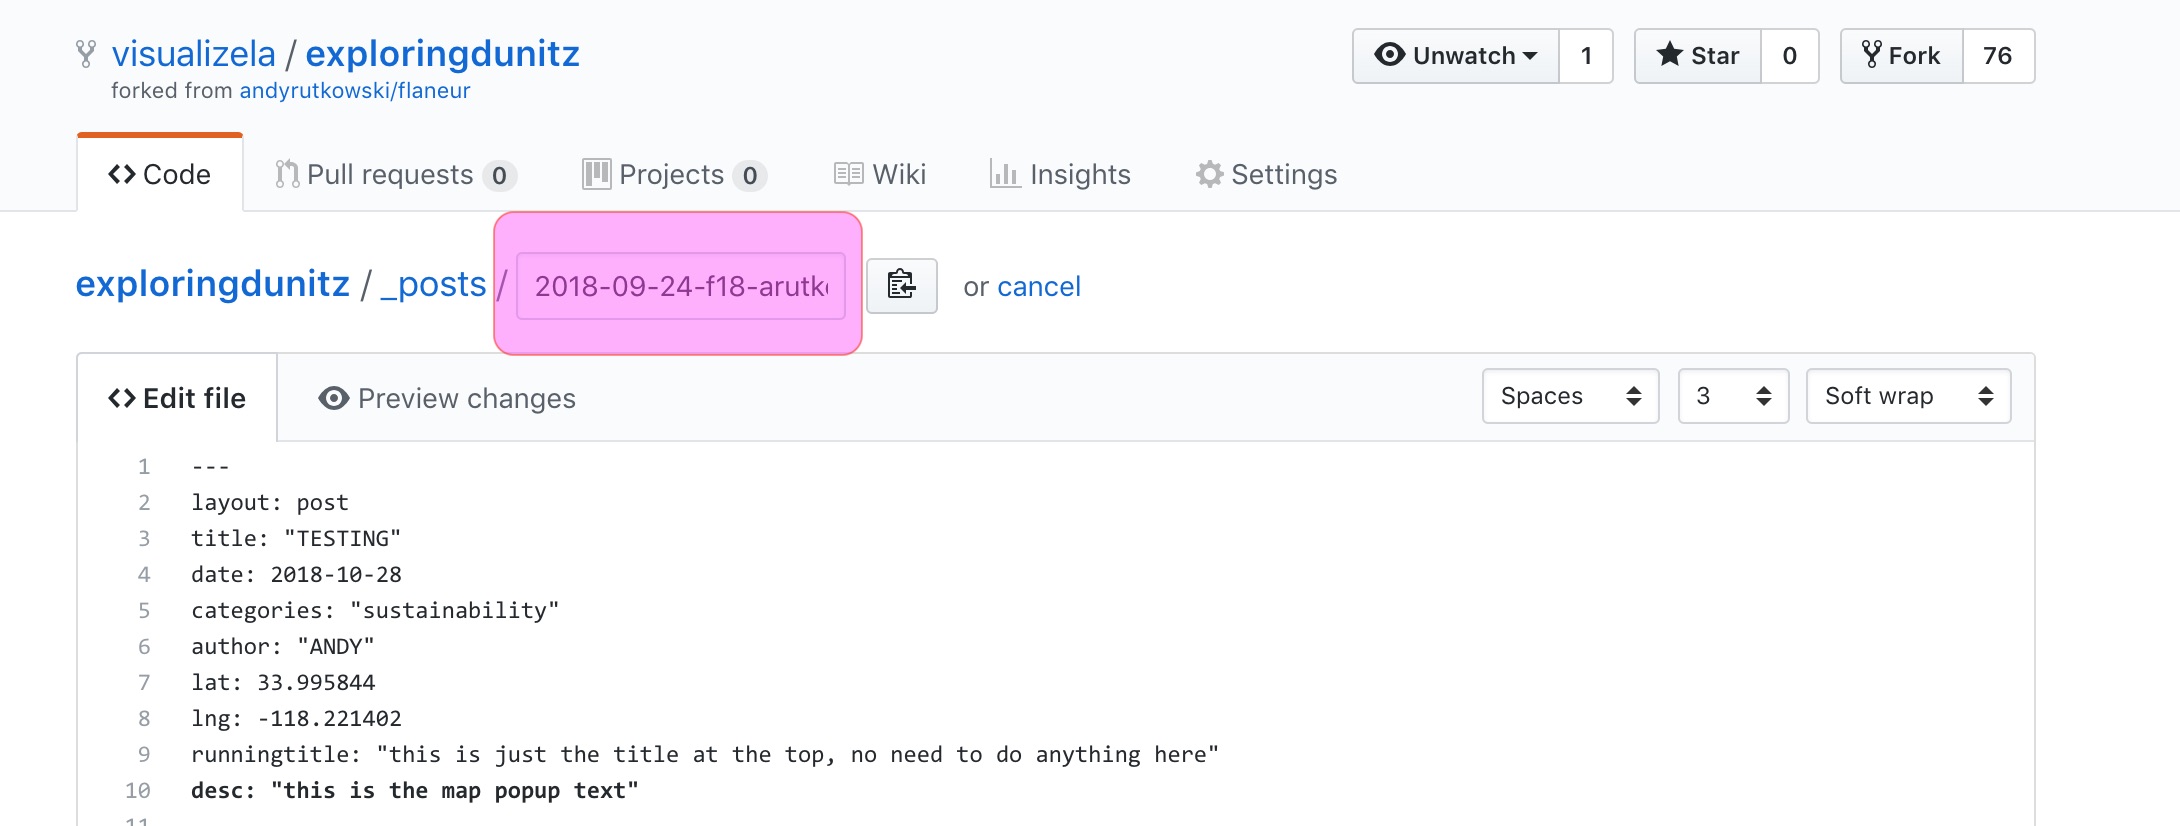Image resolution: width=2180 pixels, height=826 pixels.
Task: Open the Soft wrap dropdown
Action: (x=1909, y=396)
